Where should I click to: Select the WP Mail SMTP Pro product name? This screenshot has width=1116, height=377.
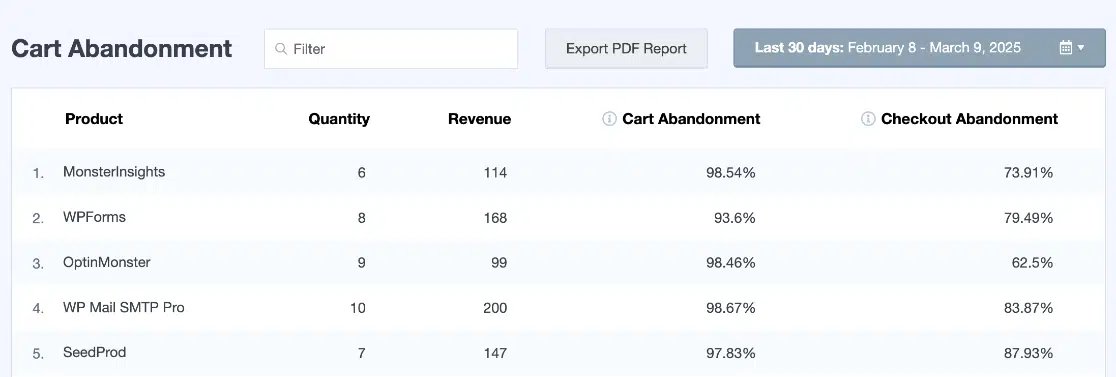coord(124,307)
